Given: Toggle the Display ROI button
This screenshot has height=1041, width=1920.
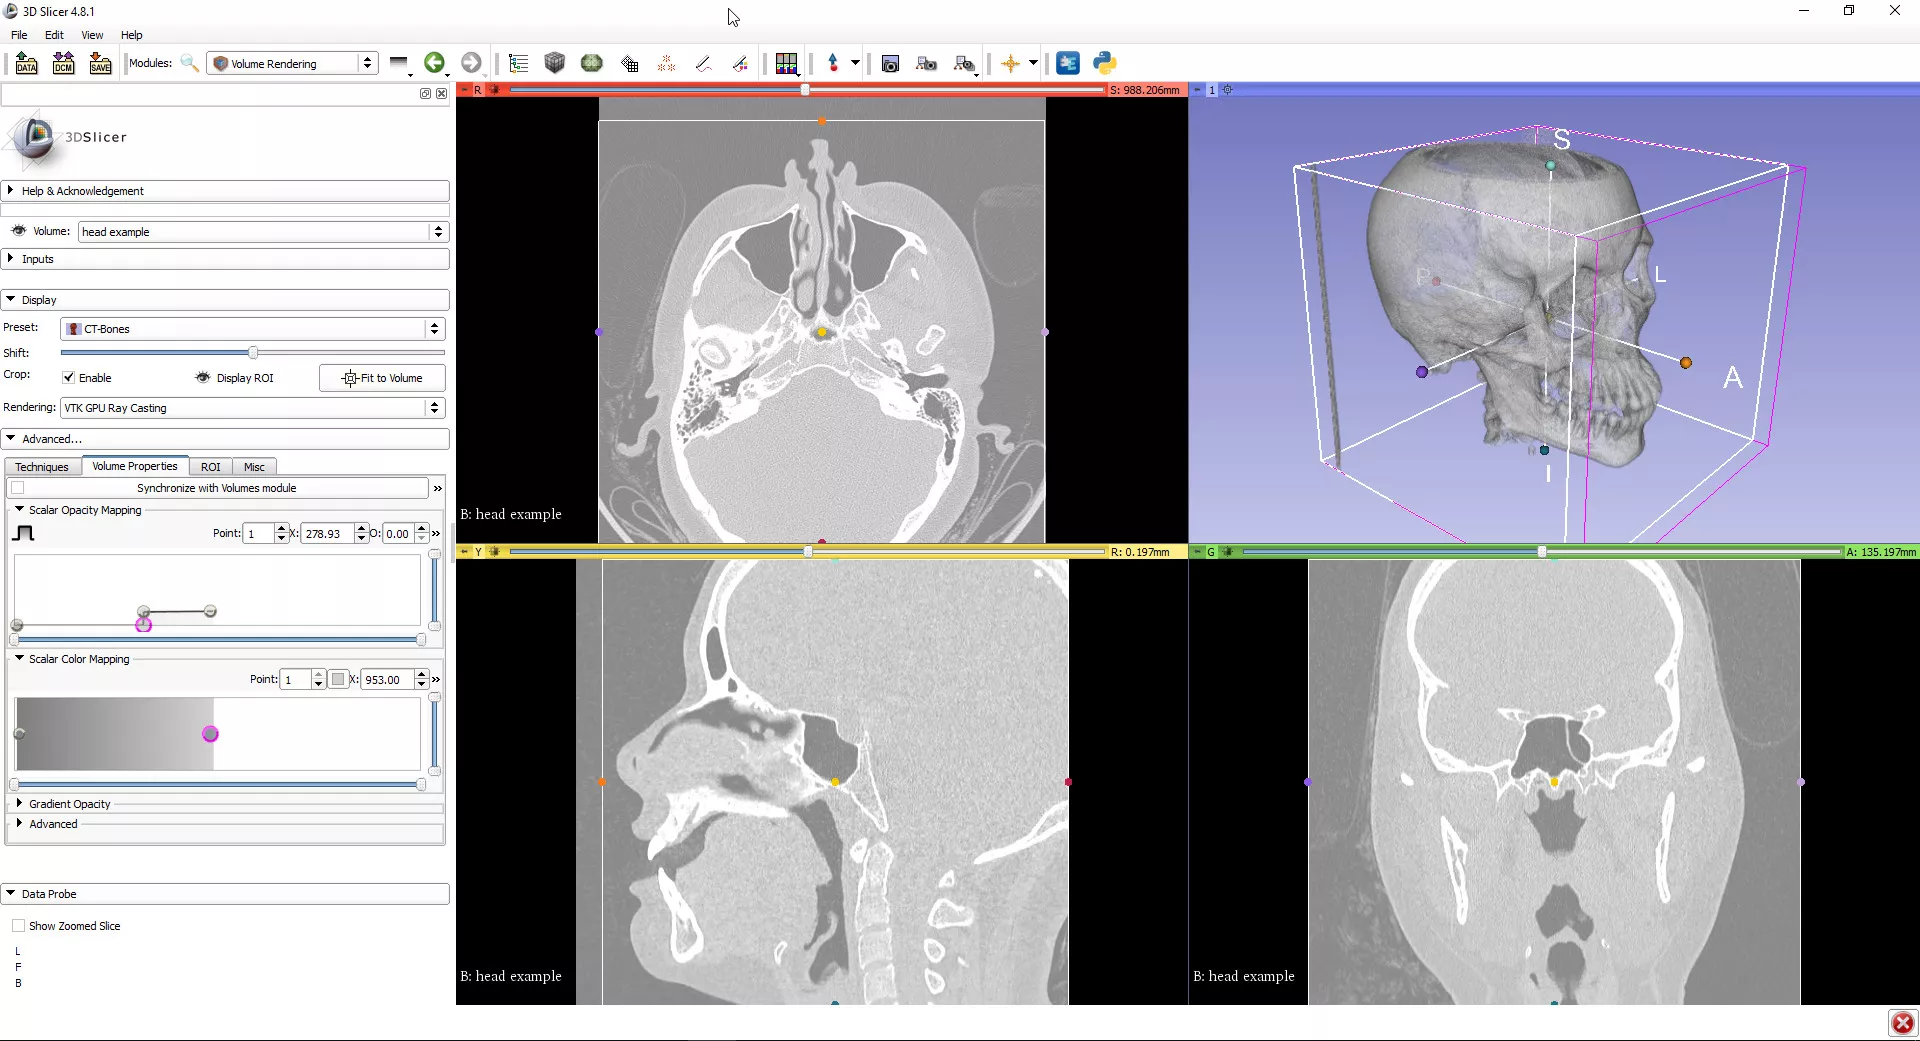Looking at the screenshot, I should coord(235,378).
